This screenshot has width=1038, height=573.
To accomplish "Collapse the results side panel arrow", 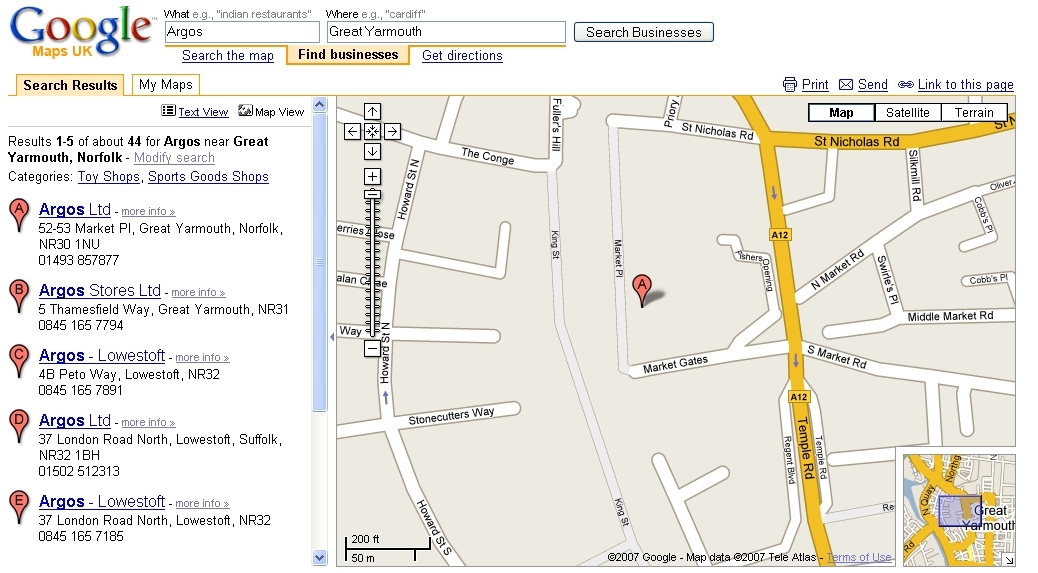I will click(331, 337).
